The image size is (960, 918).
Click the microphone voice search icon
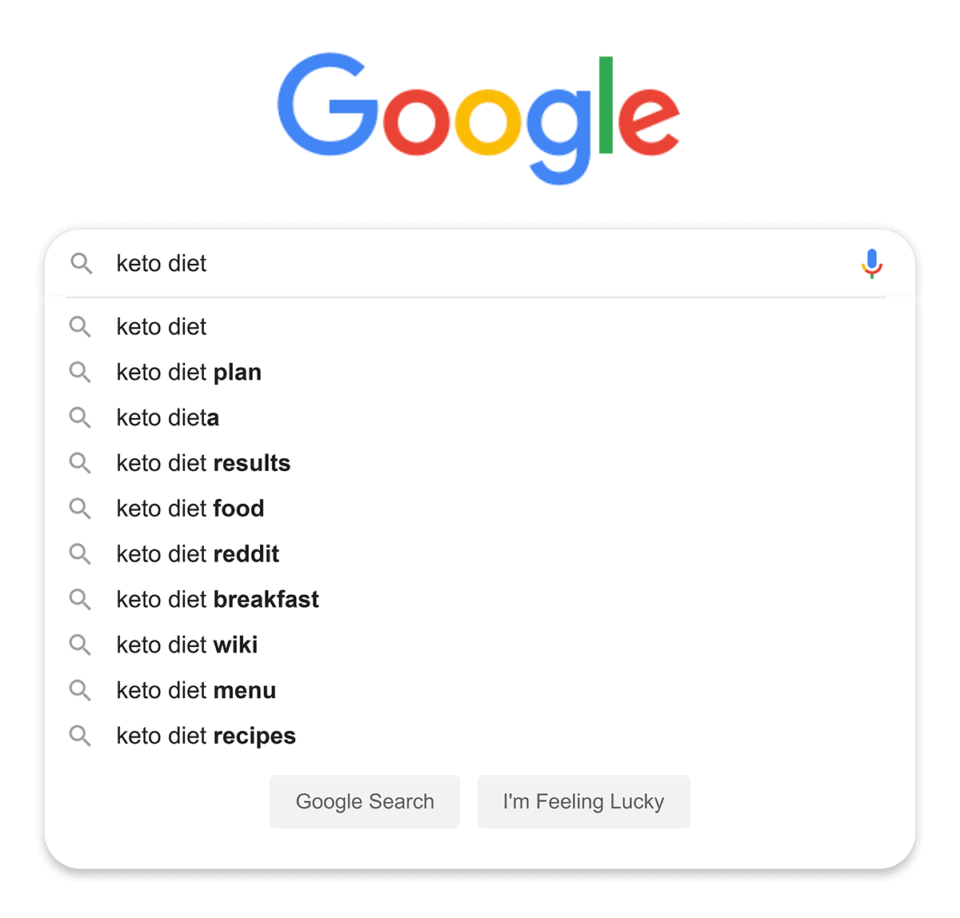pos(871,264)
